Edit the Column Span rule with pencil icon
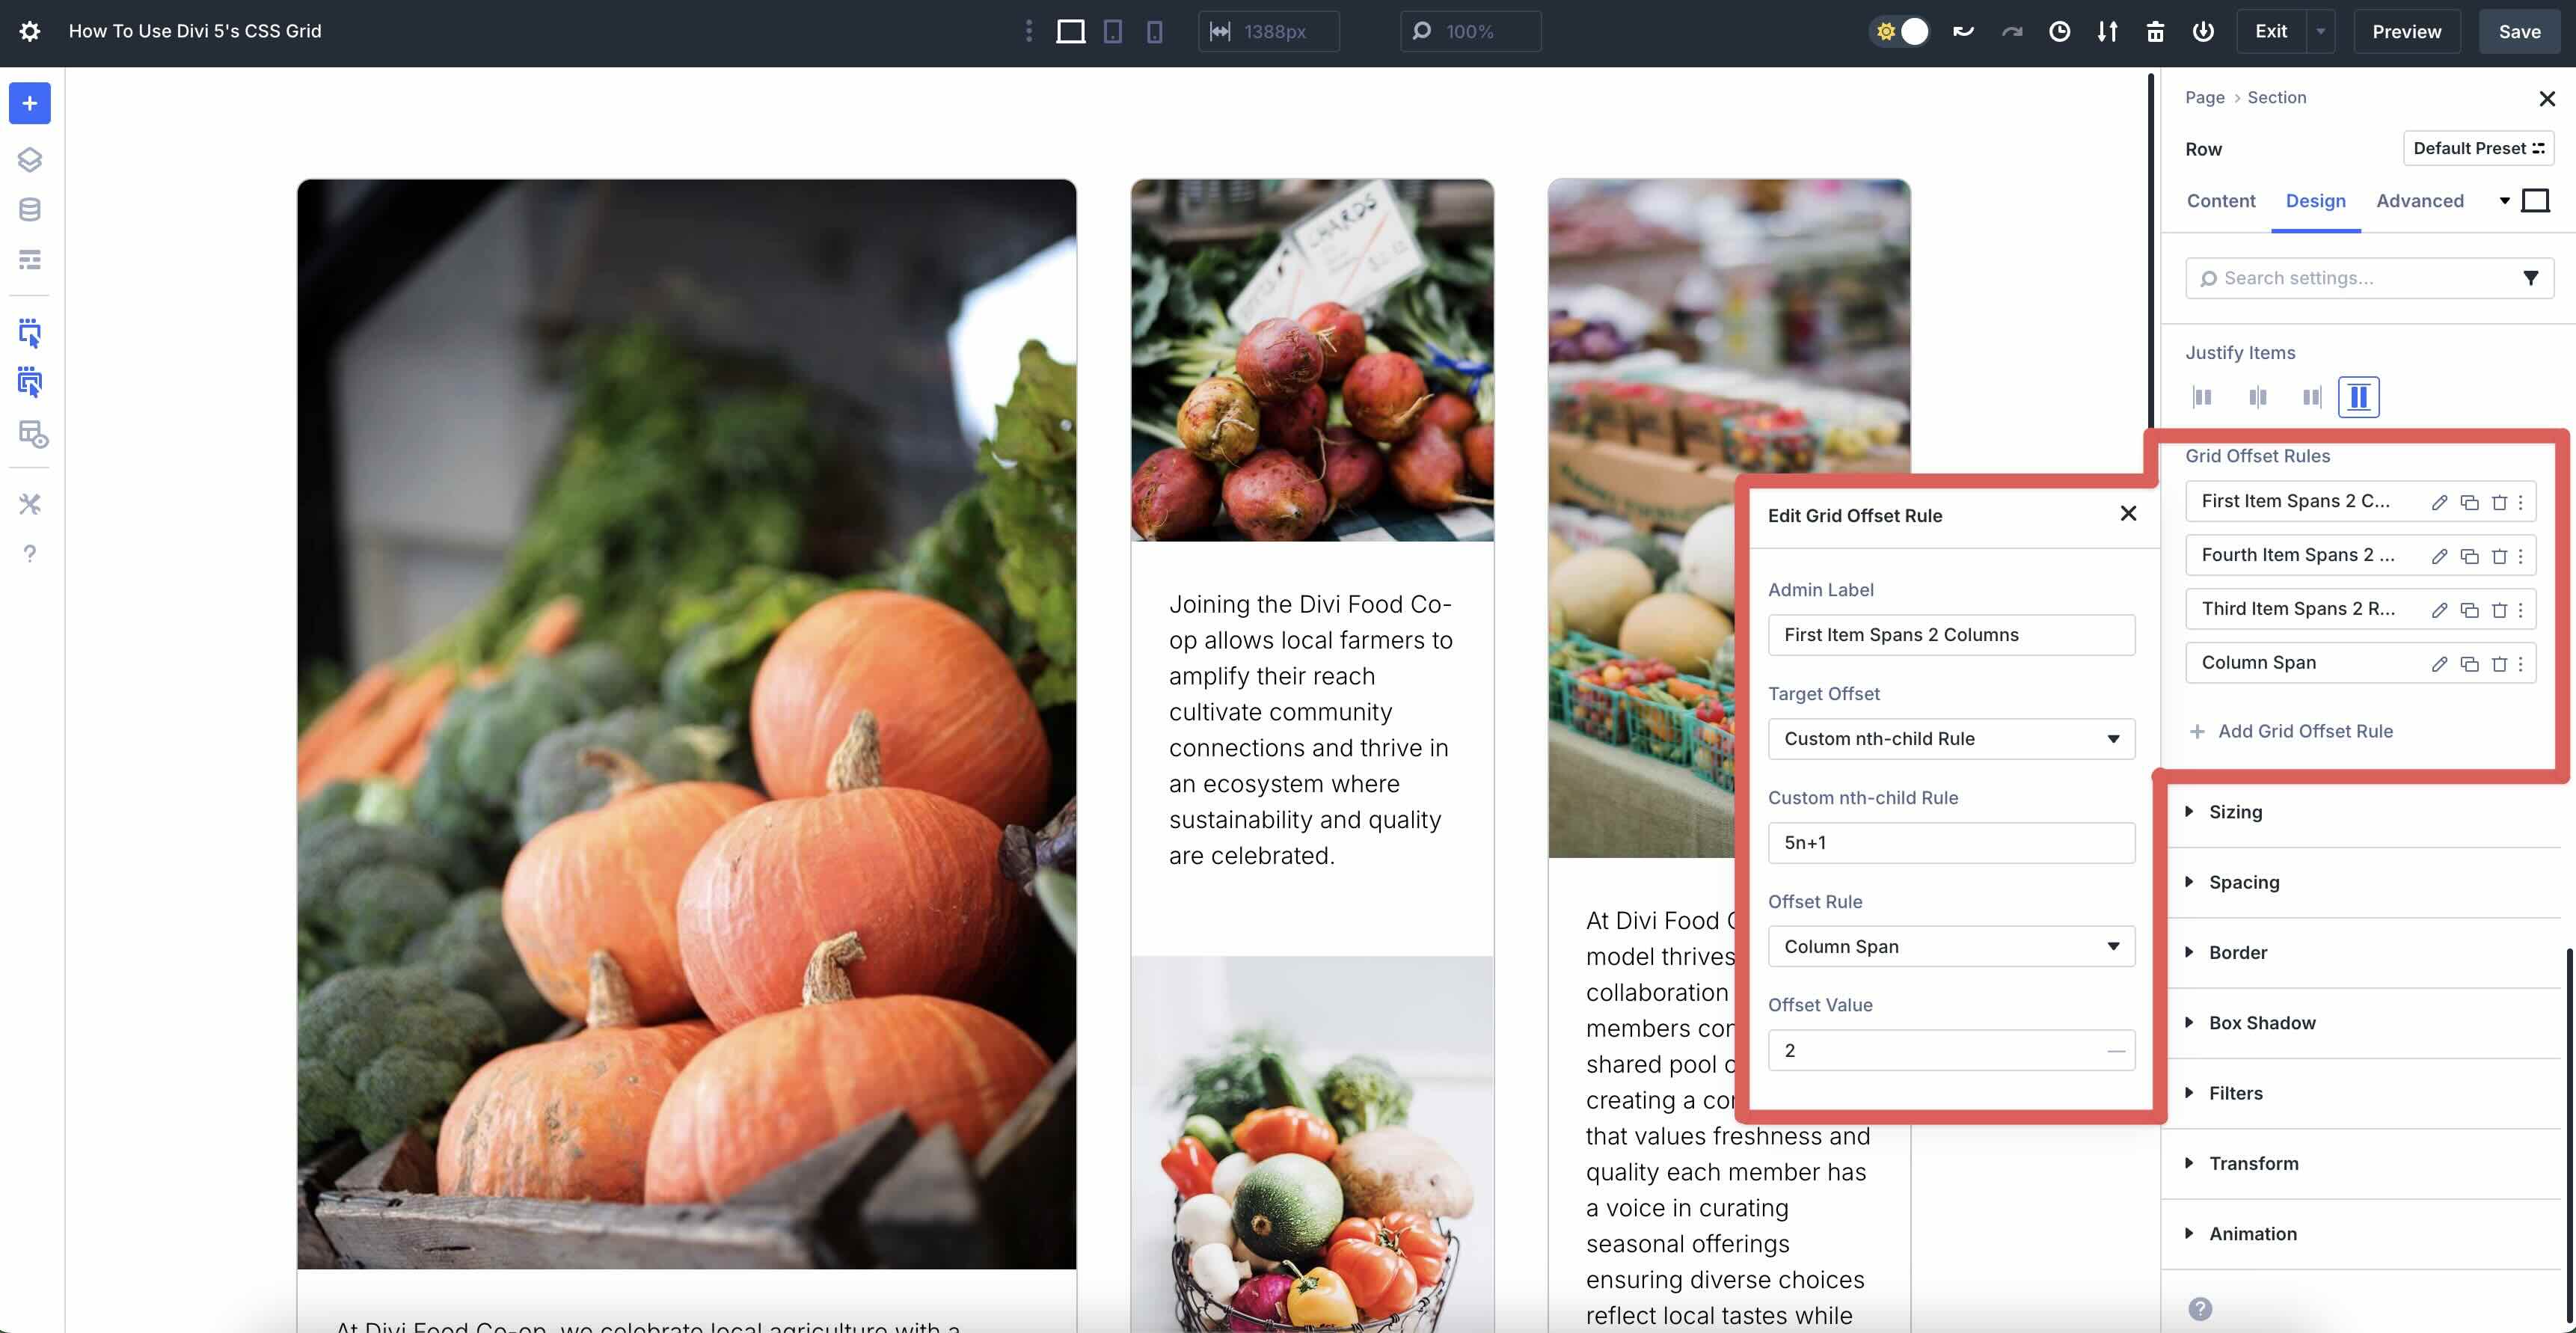This screenshot has width=2576, height=1333. [2440, 663]
